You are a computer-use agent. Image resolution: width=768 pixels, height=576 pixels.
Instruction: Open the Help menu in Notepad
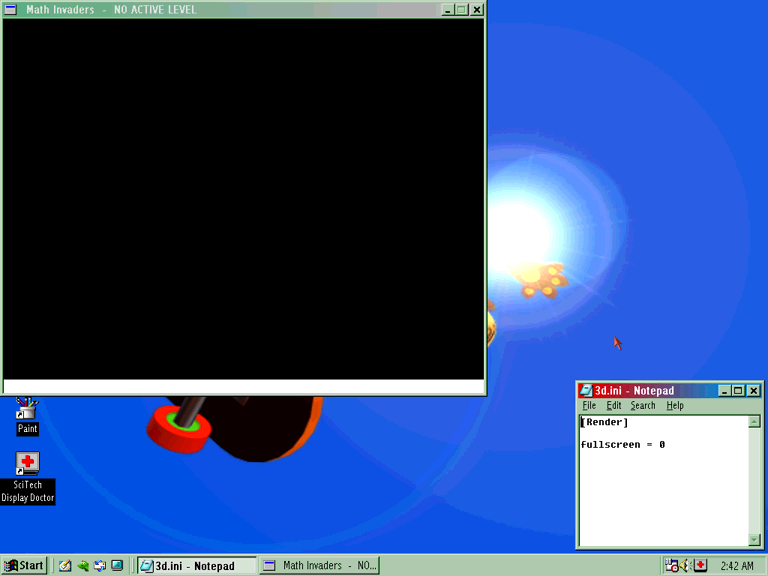[x=675, y=406]
